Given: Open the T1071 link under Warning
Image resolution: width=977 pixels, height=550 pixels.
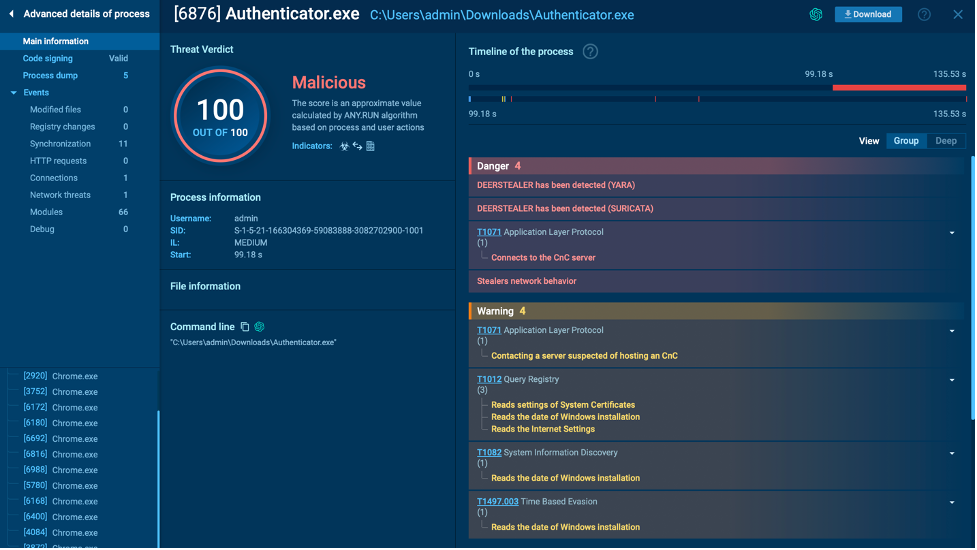Looking at the screenshot, I should click(489, 331).
